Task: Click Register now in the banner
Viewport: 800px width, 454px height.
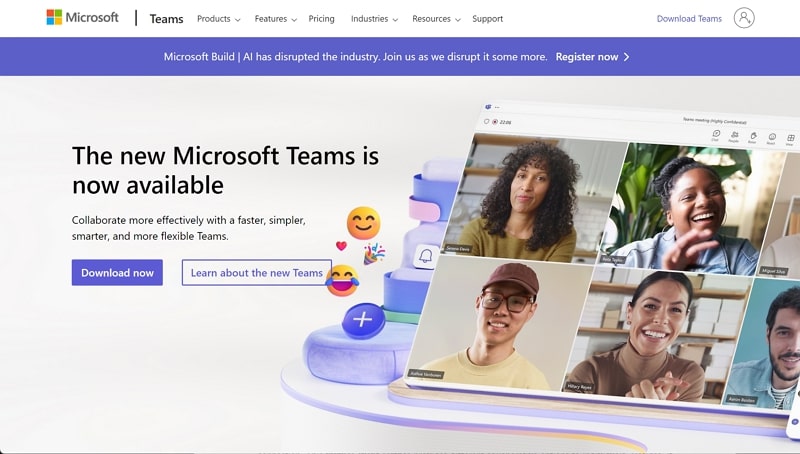Action: click(x=587, y=57)
